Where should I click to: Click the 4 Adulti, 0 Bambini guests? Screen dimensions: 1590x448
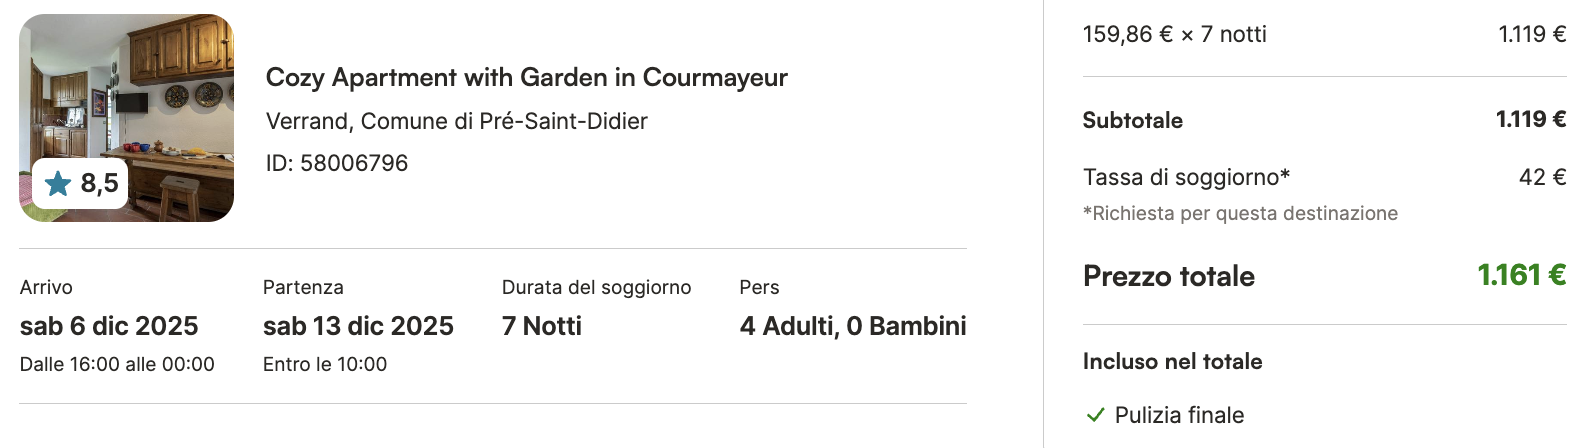(852, 326)
